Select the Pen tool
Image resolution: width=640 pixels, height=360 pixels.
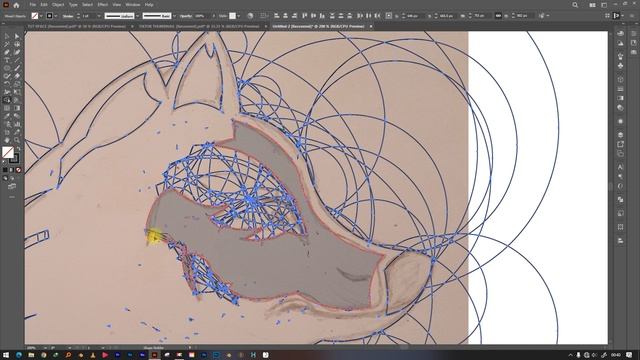(x=7, y=52)
